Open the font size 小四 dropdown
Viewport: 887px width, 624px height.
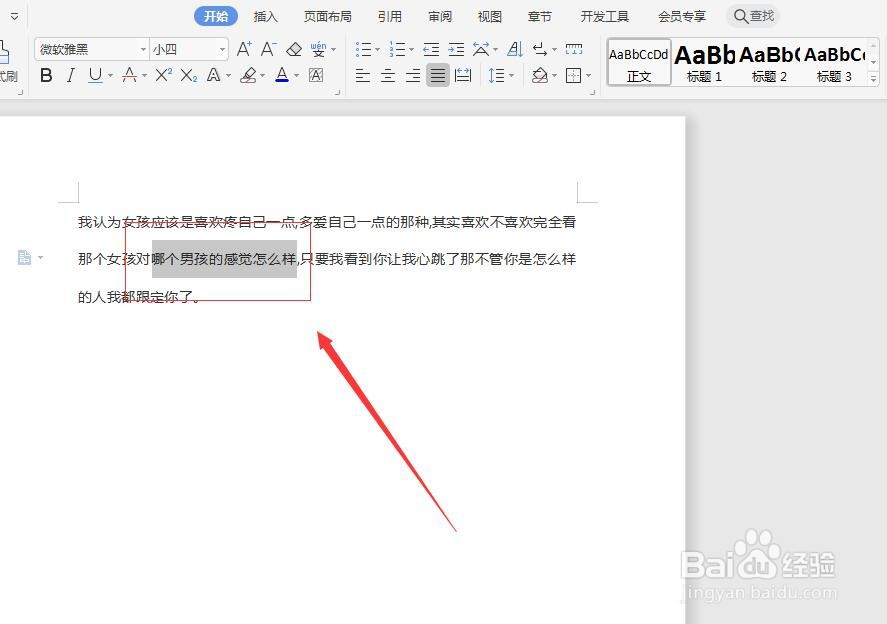pyautogui.click(x=222, y=48)
